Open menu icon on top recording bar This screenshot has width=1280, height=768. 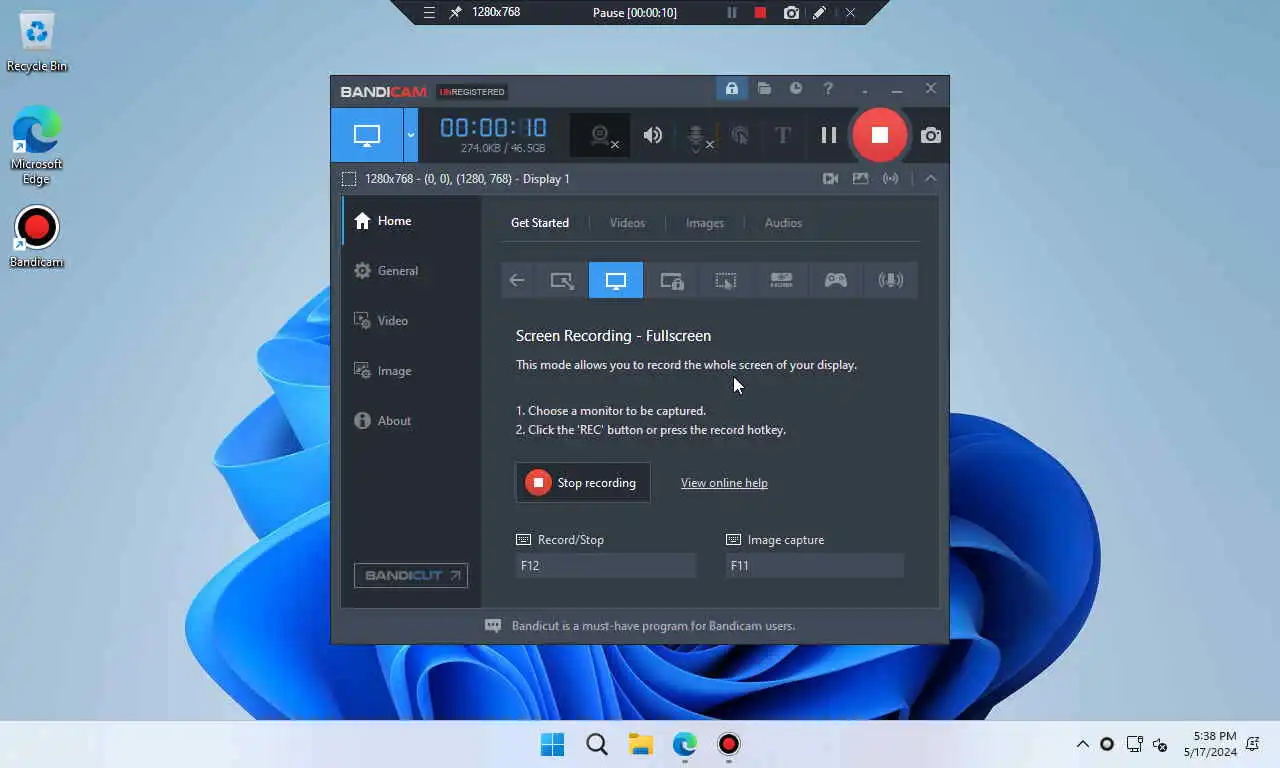tap(429, 13)
